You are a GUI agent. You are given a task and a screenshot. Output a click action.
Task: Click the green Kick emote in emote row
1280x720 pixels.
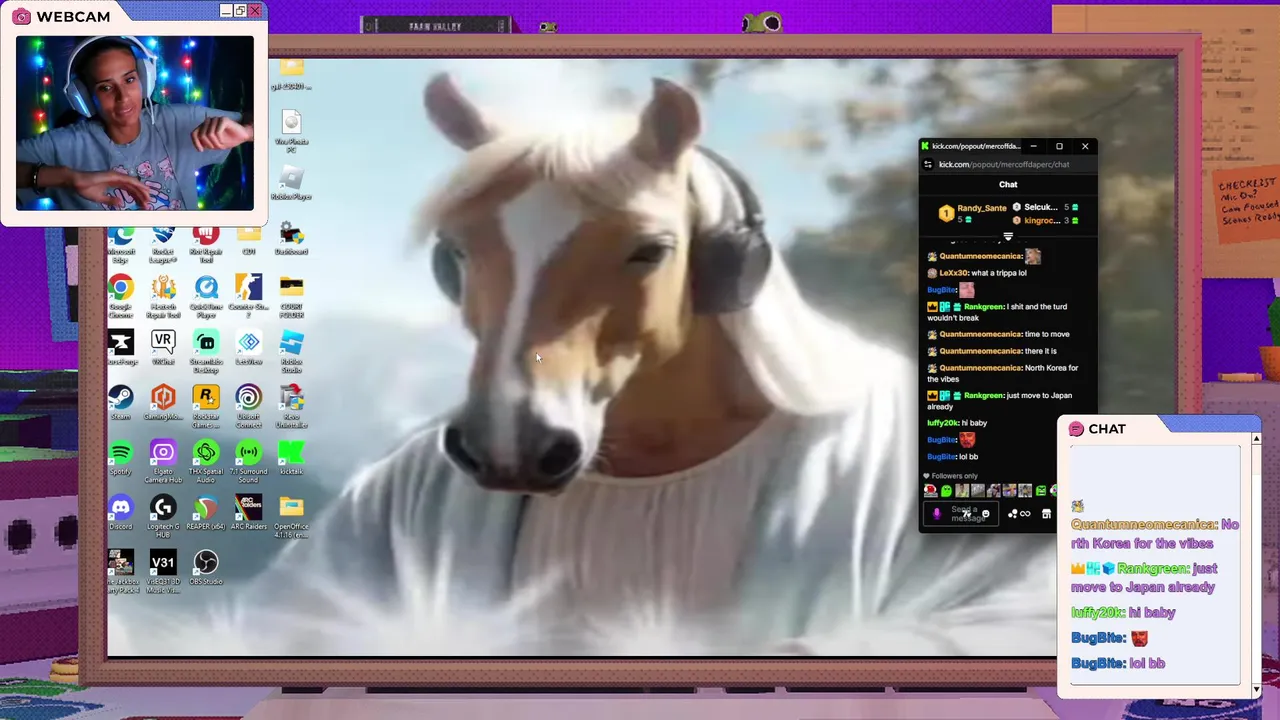946,491
